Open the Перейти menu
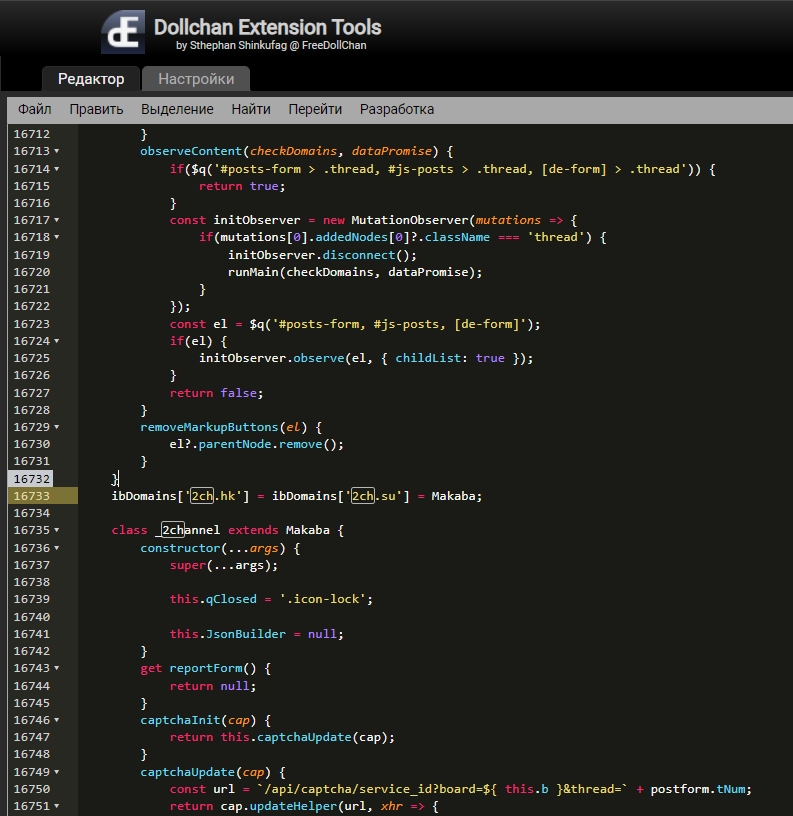The image size is (793, 816). [x=315, y=109]
